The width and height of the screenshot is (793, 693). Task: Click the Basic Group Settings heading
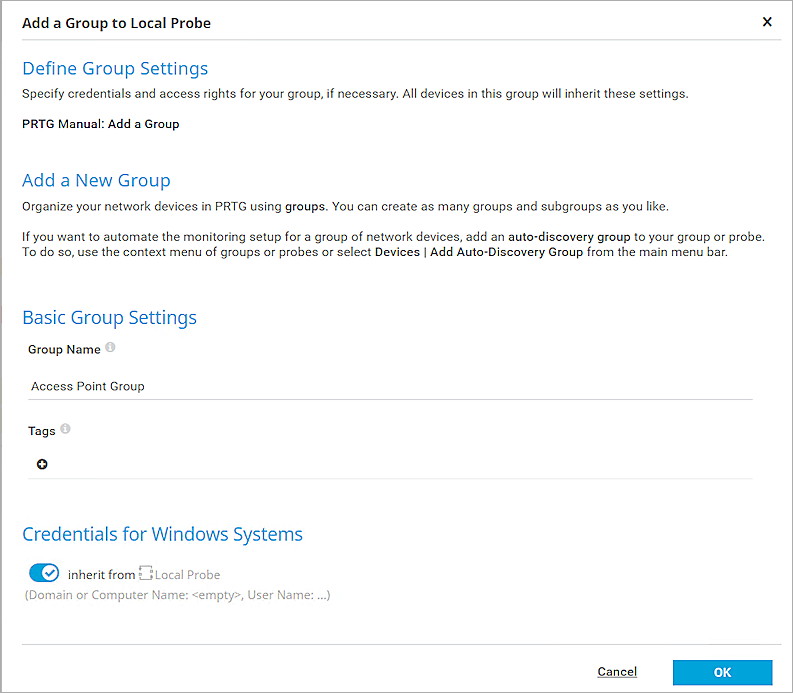109,318
